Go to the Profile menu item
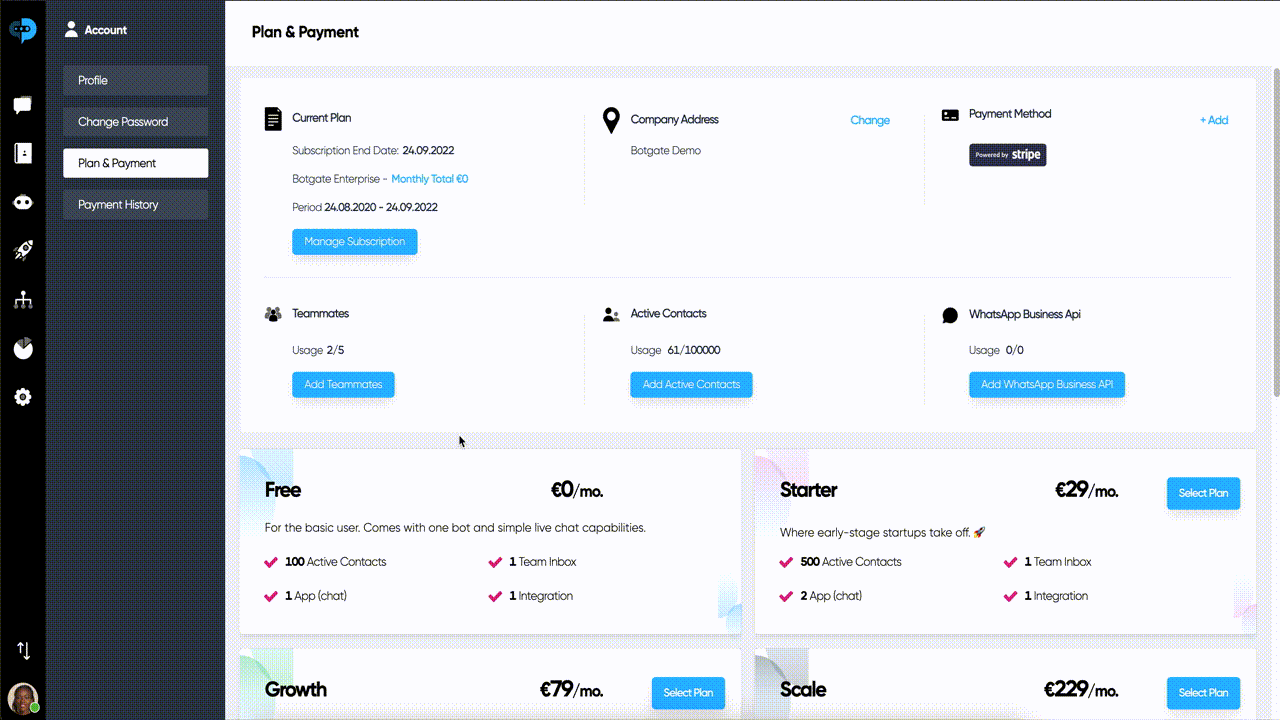The image size is (1280, 720). click(135, 80)
